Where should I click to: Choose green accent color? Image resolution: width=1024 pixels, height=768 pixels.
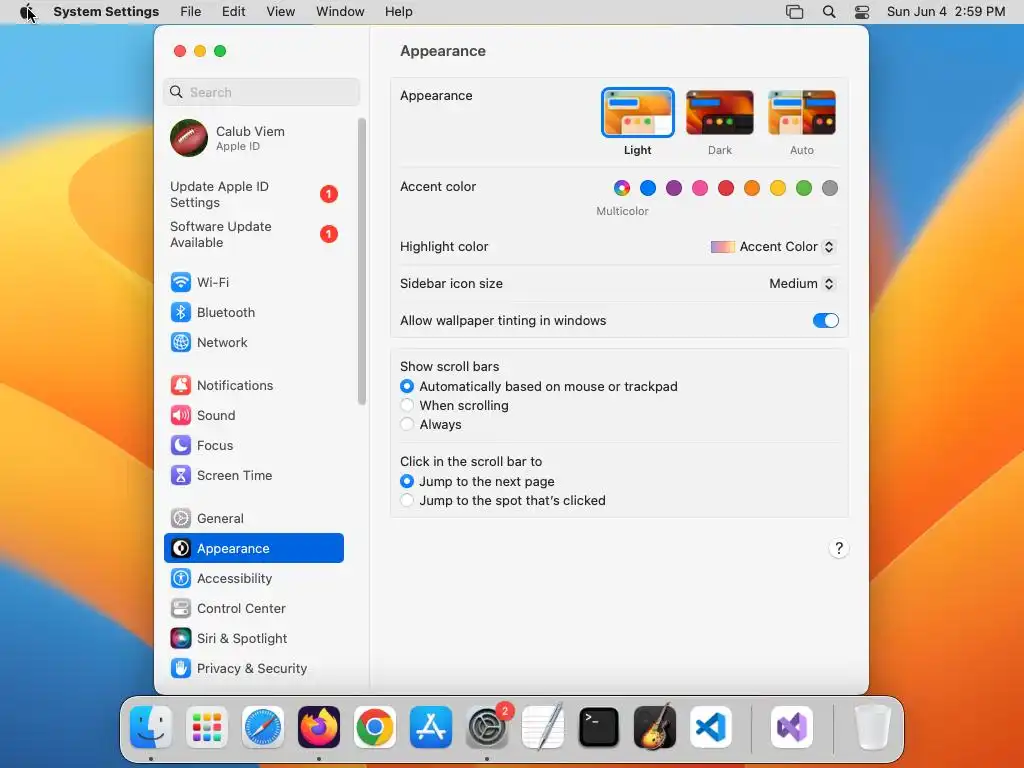click(x=804, y=188)
